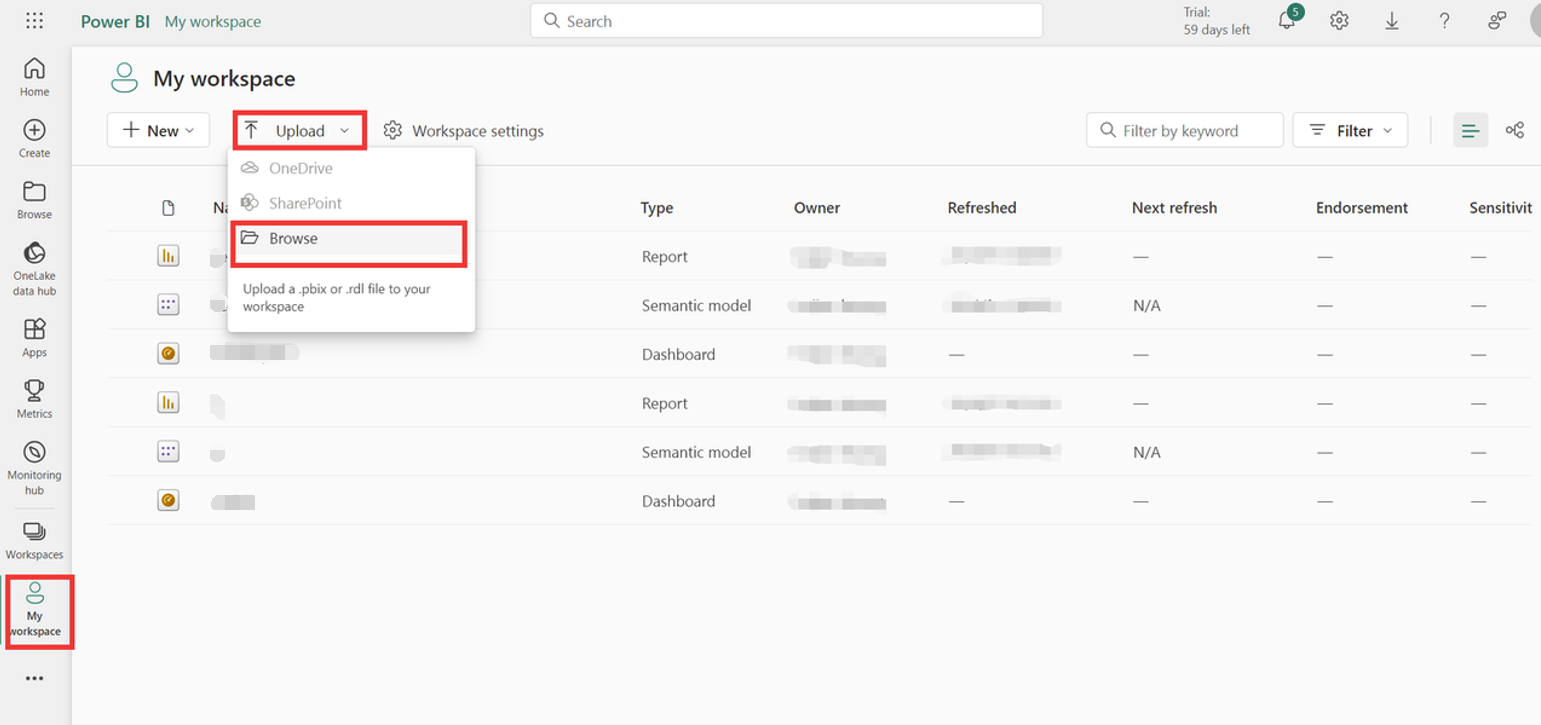This screenshot has width=1541, height=725.
Task: Switch to lineage view
Action: (x=1515, y=131)
